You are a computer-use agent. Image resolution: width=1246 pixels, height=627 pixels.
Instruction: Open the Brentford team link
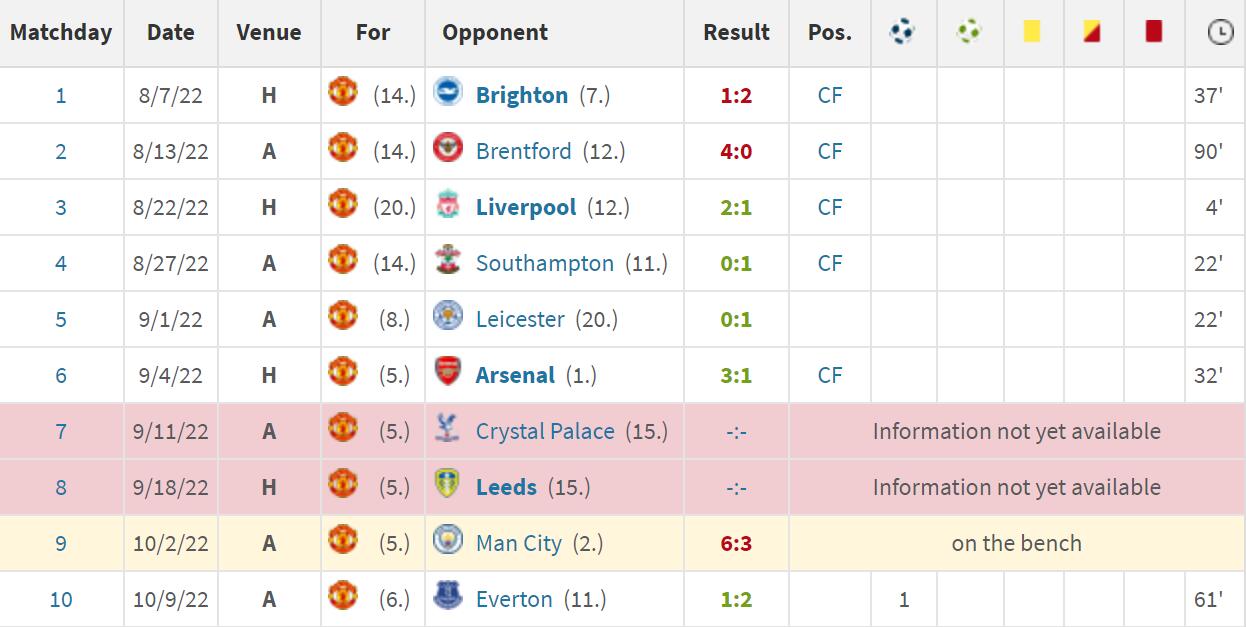point(524,151)
